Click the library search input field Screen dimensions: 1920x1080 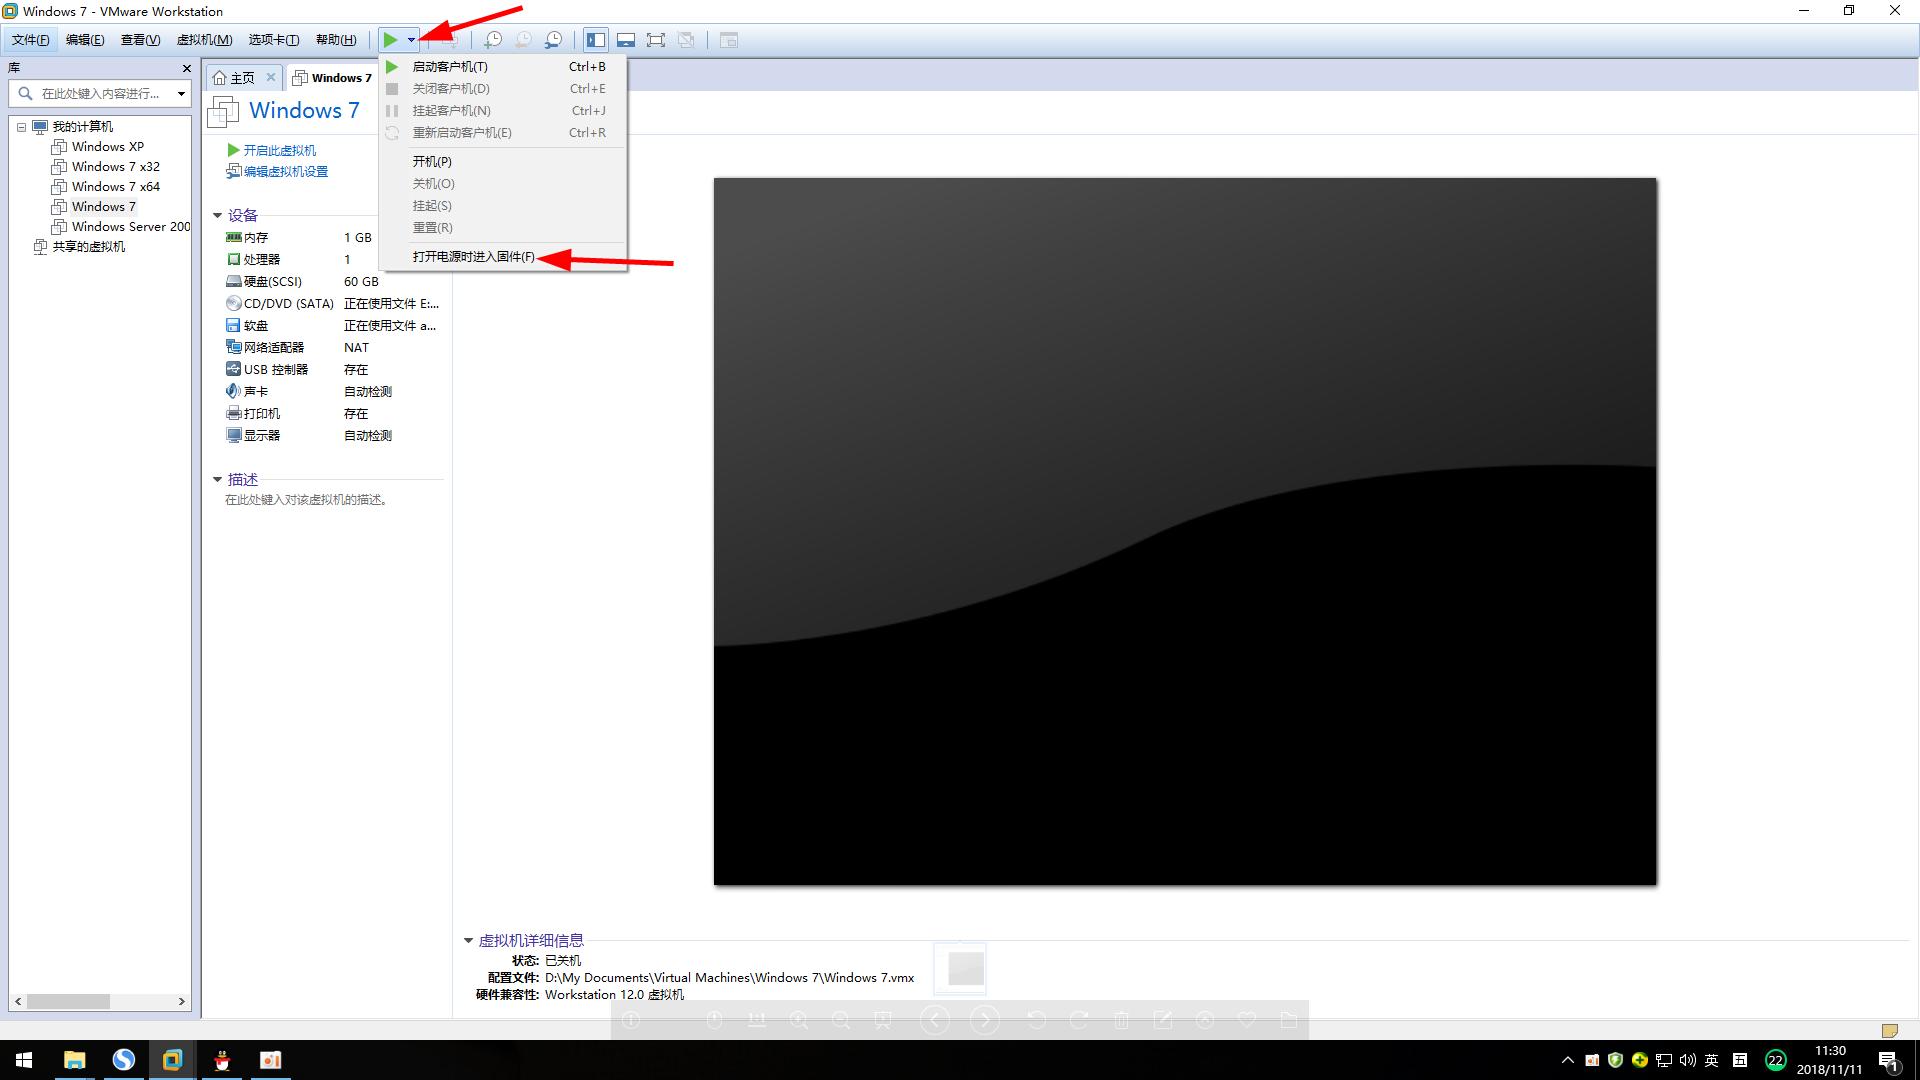point(100,93)
